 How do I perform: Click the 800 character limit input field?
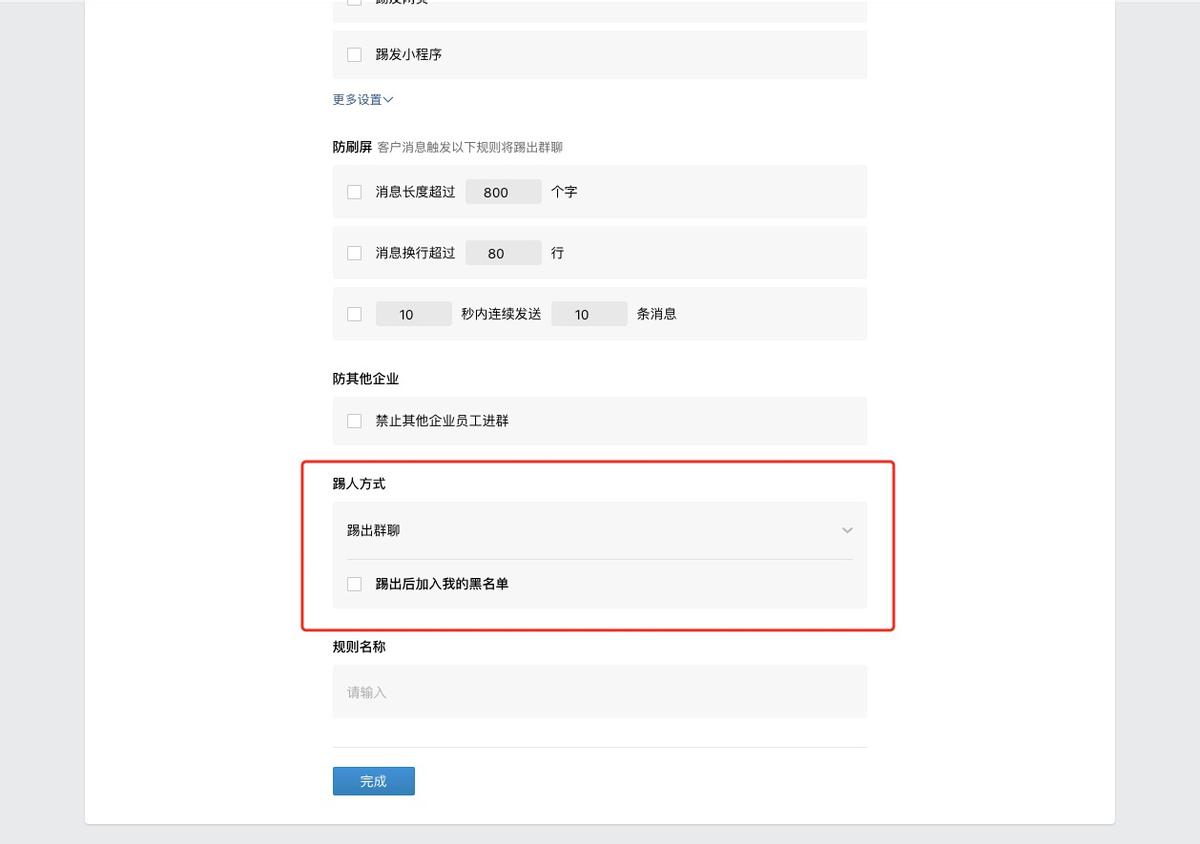tap(503, 191)
